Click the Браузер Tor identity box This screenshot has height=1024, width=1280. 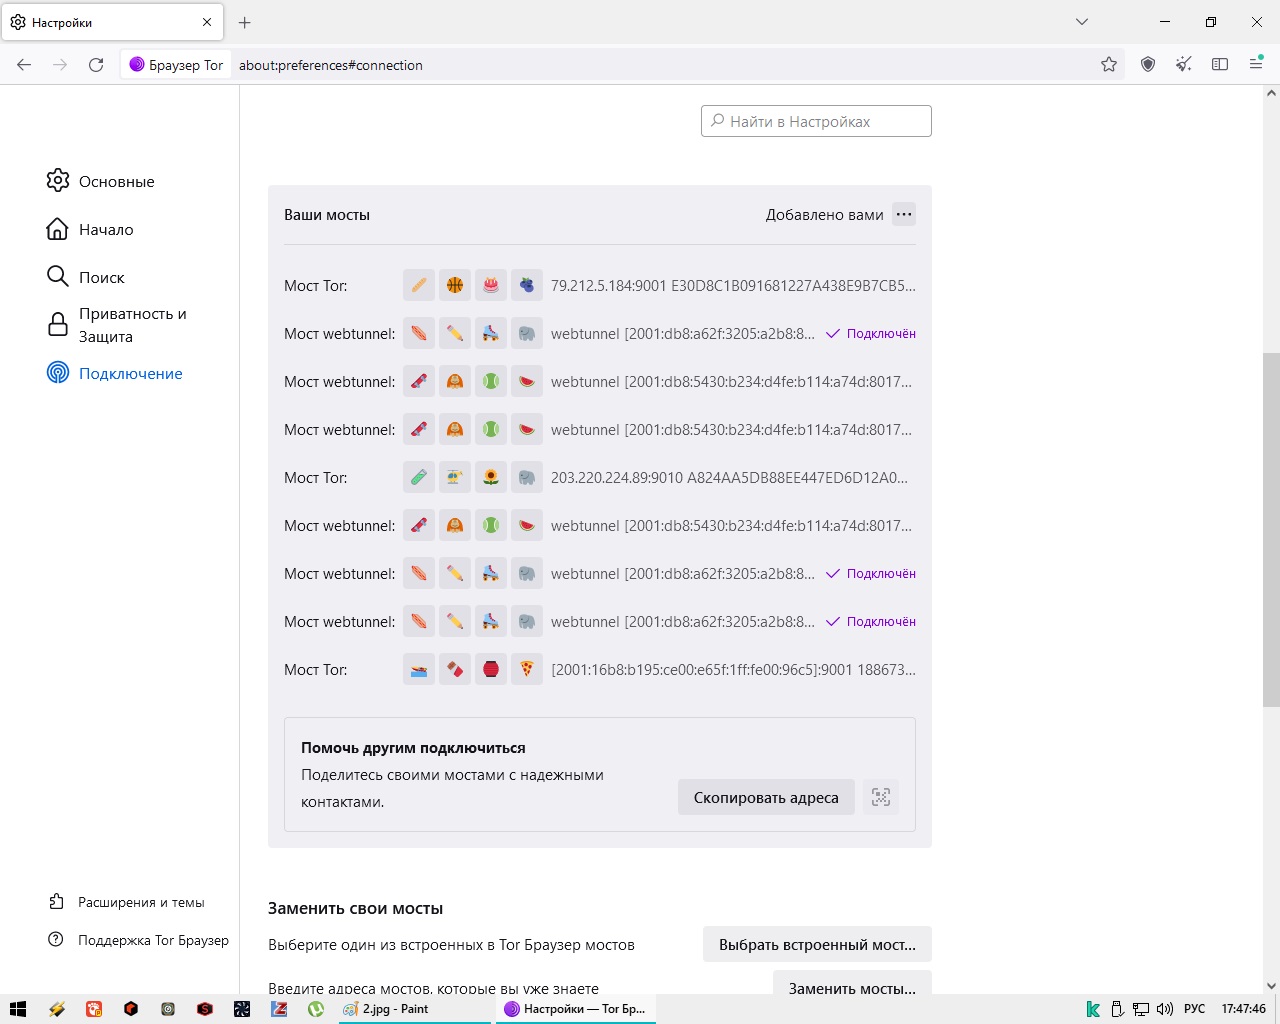[176, 65]
